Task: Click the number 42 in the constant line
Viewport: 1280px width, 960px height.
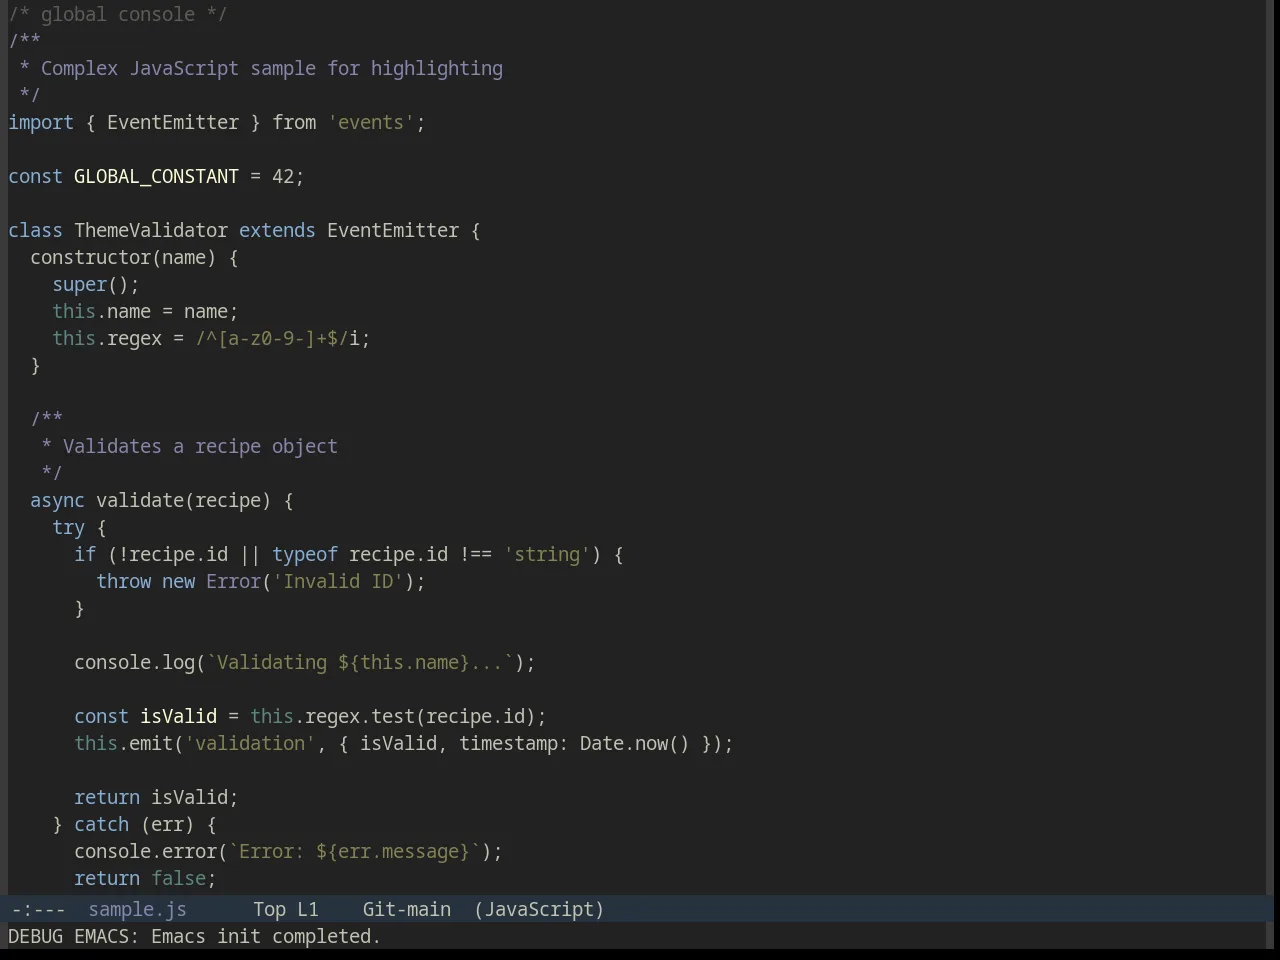Action: pos(283,176)
